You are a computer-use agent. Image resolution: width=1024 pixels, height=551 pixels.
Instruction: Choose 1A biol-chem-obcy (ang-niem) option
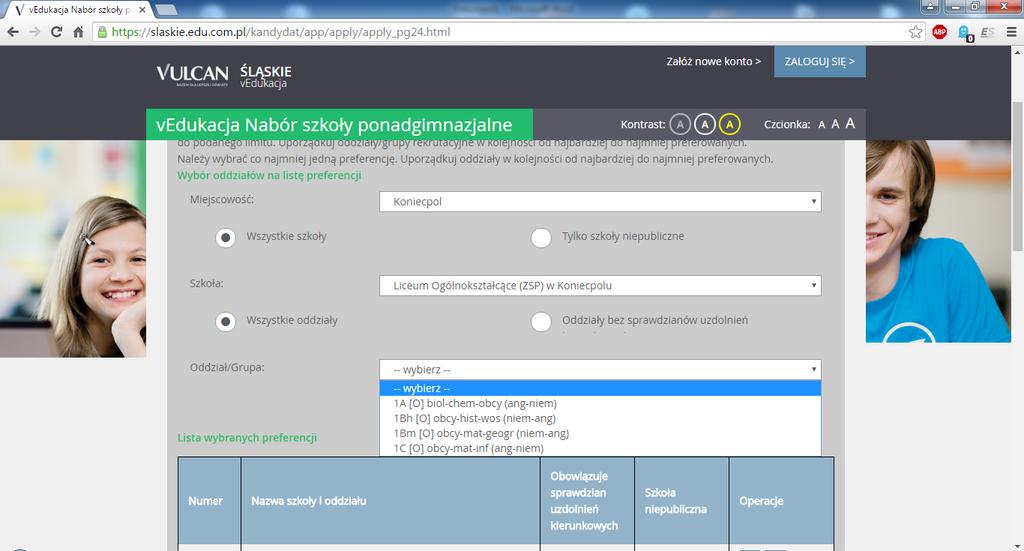coord(600,403)
